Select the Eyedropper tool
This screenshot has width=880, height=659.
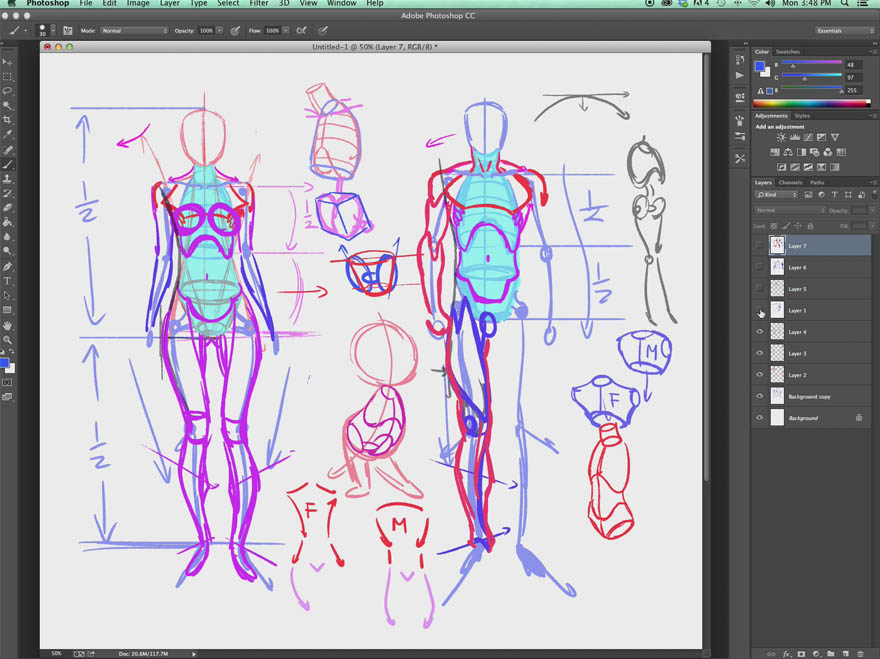tap(7, 135)
